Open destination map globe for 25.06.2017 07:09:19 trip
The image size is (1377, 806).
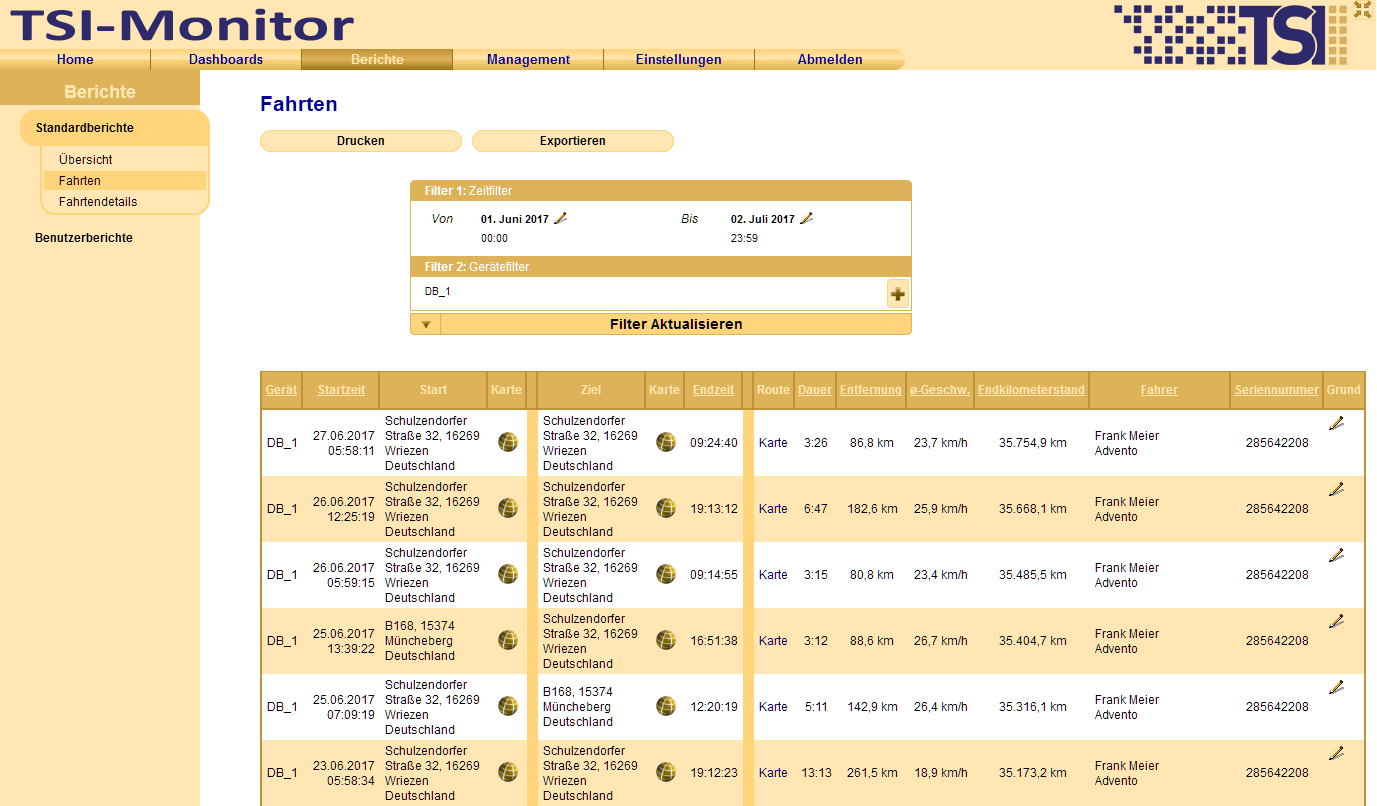pos(666,706)
